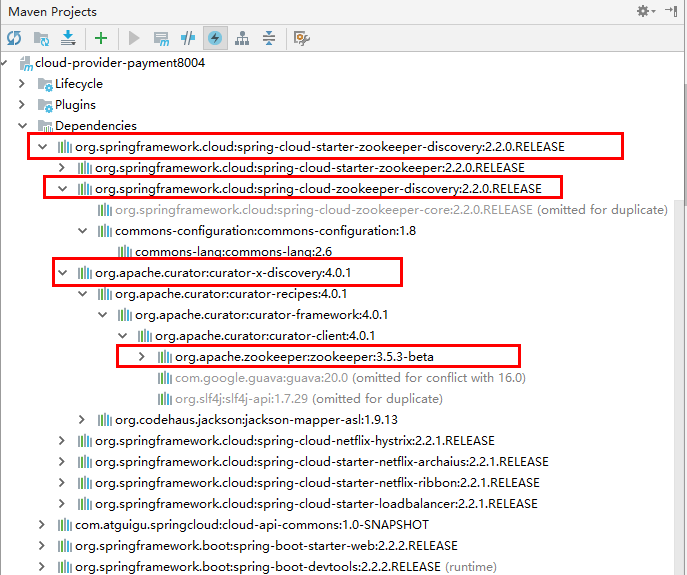687x575 pixels.
Task: Collapse spring-cloud-zookeeper-discovery:2.2.0.RELEASE node
Action: [x=63, y=188]
